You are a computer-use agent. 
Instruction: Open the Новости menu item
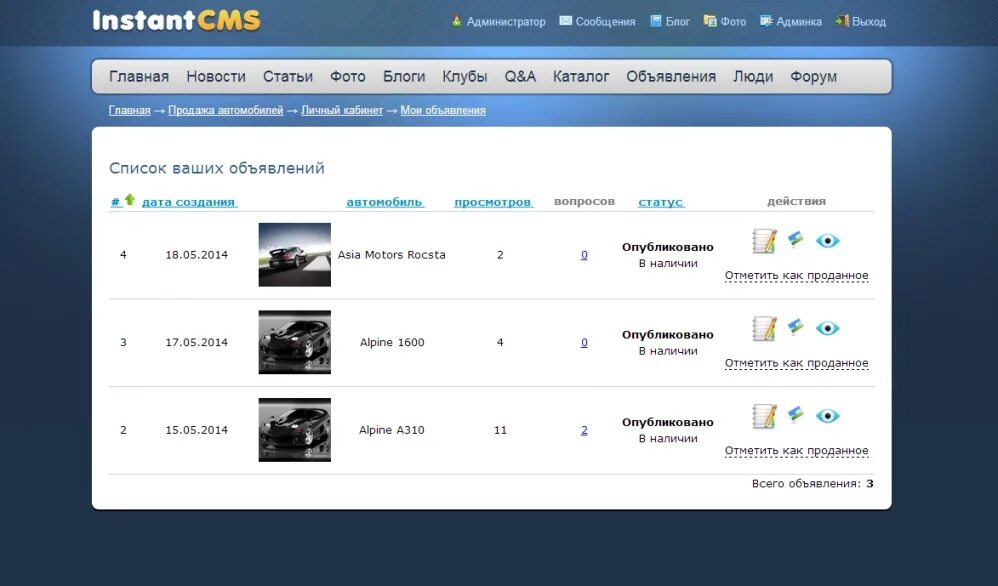(x=216, y=76)
